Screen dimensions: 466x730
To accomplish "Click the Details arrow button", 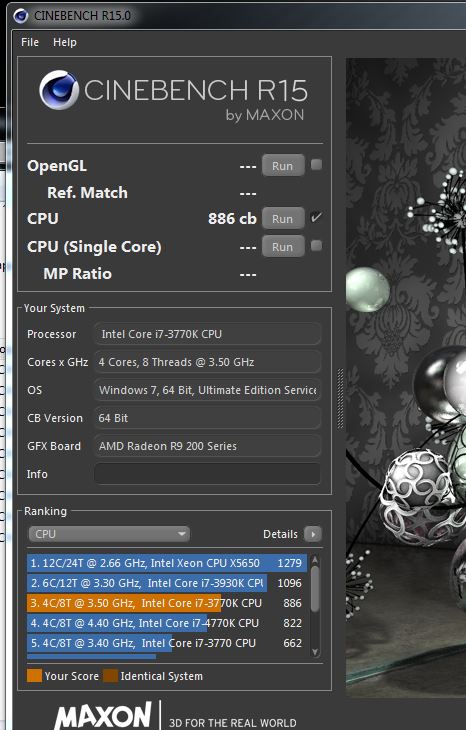I will pos(313,534).
